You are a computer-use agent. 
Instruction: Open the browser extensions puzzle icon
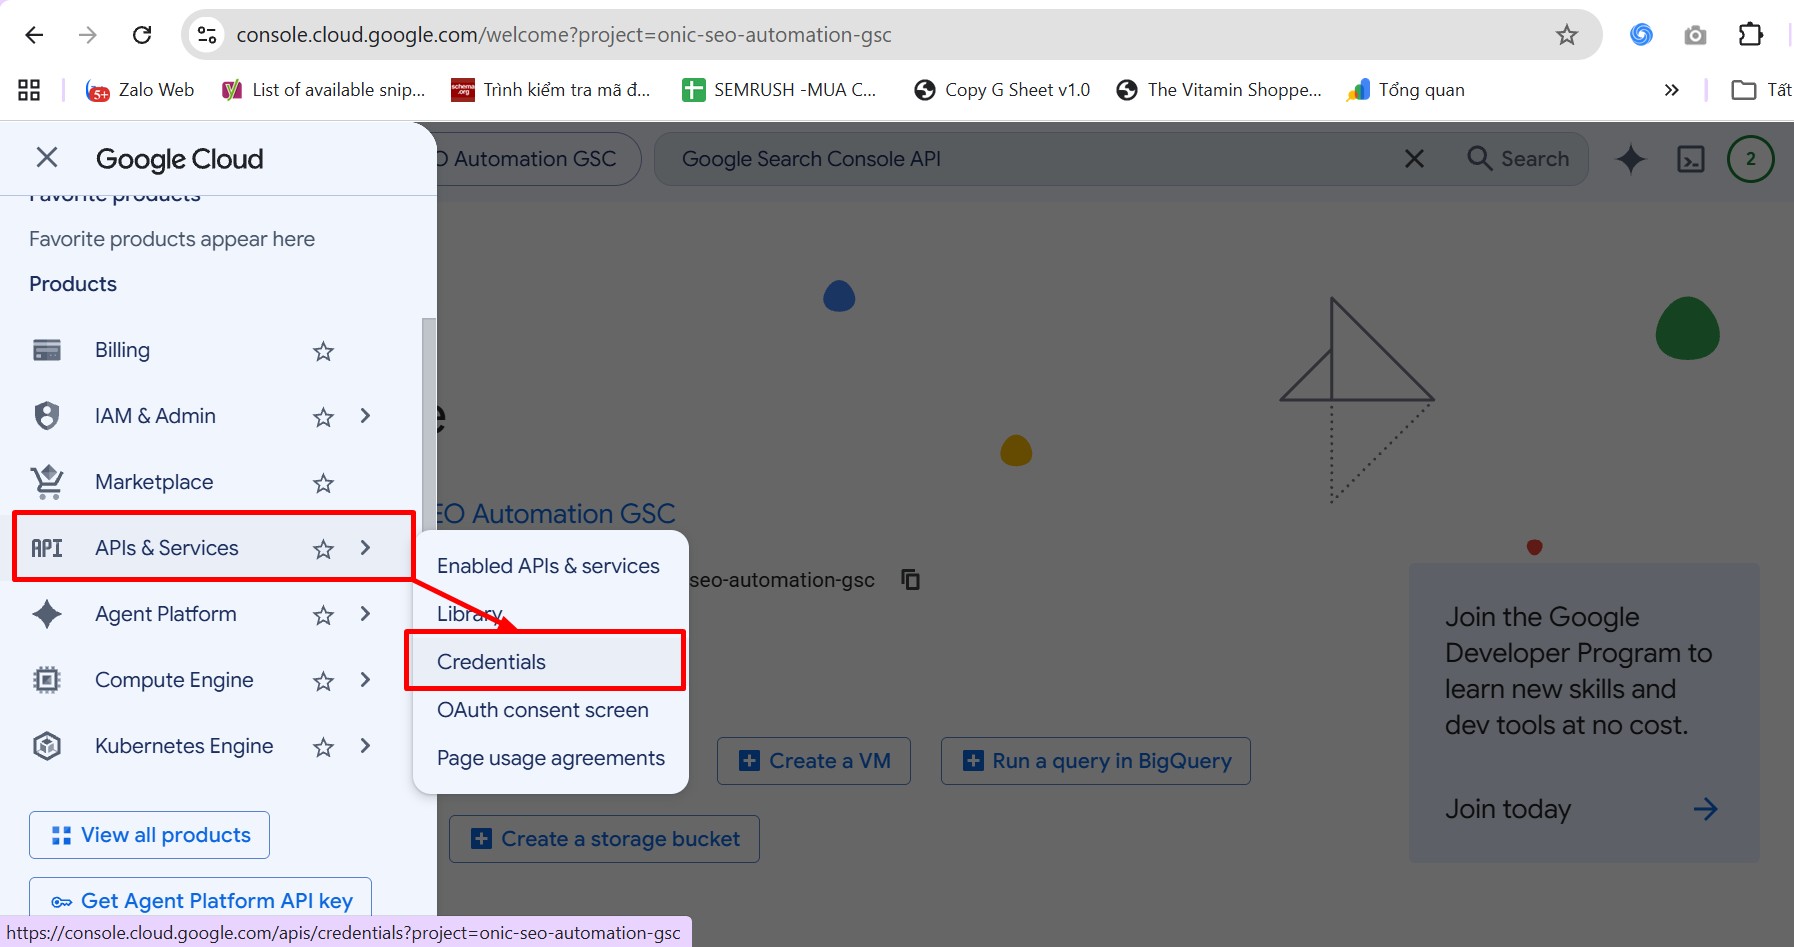click(1750, 35)
